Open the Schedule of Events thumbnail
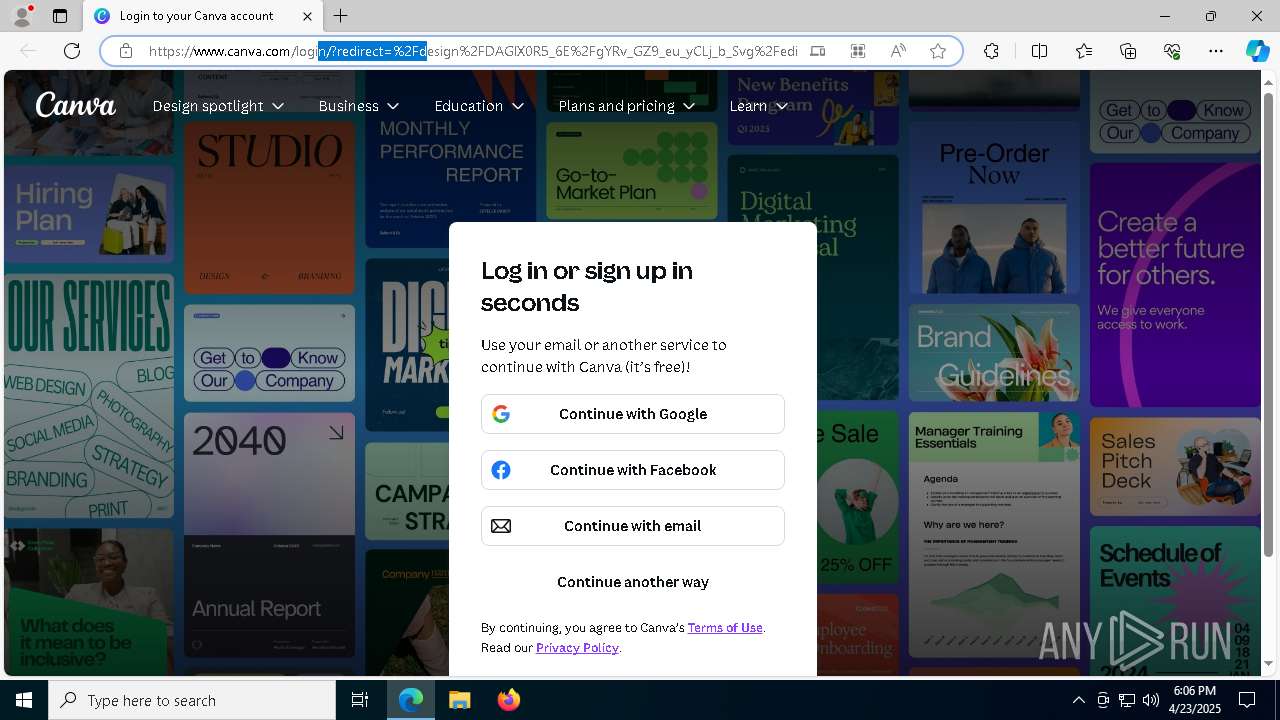This screenshot has width=1280, height=720. click(1175, 599)
